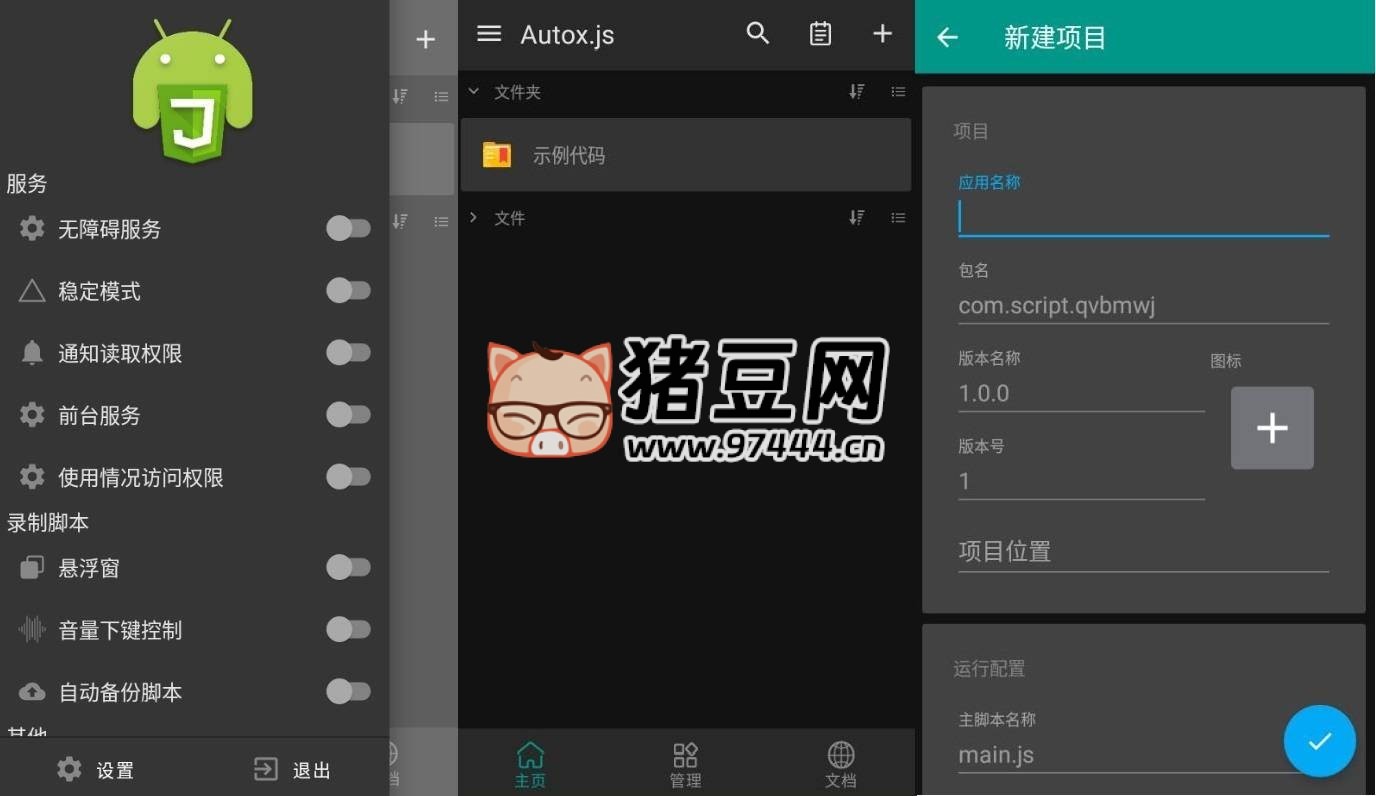The height and width of the screenshot is (796, 1376).
Task: Tap the blue checkmark confirm button
Action: pyautogui.click(x=1319, y=741)
